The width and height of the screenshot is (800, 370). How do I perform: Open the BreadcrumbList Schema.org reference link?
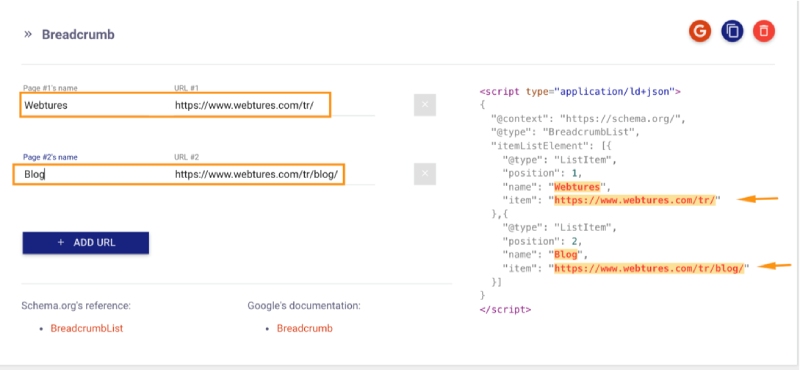(x=87, y=328)
